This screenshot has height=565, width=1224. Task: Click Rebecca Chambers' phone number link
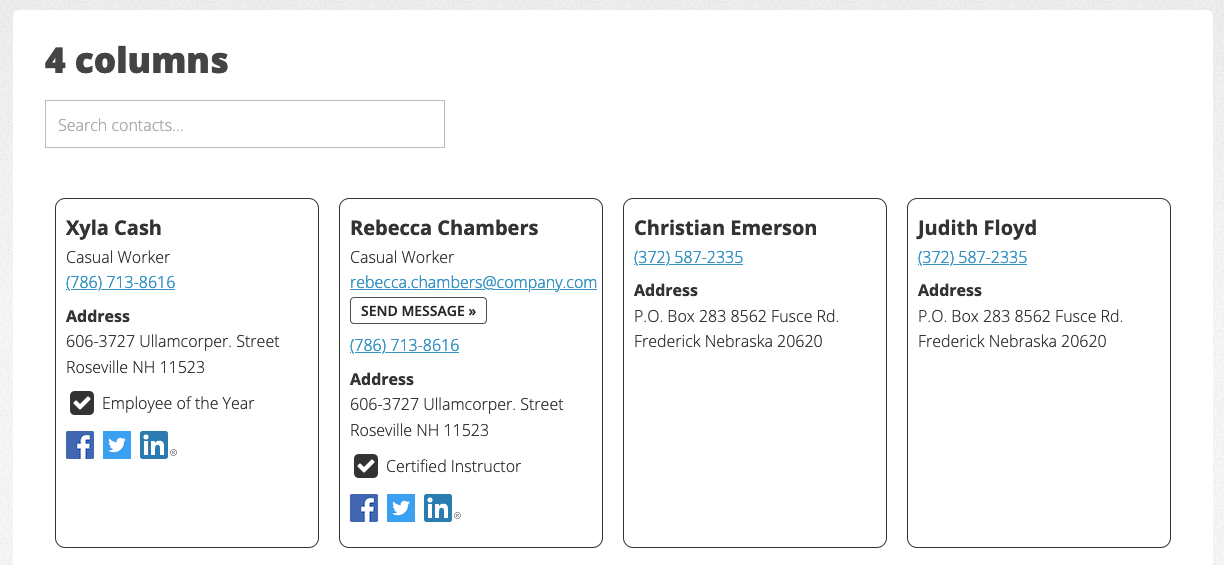(404, 346)
